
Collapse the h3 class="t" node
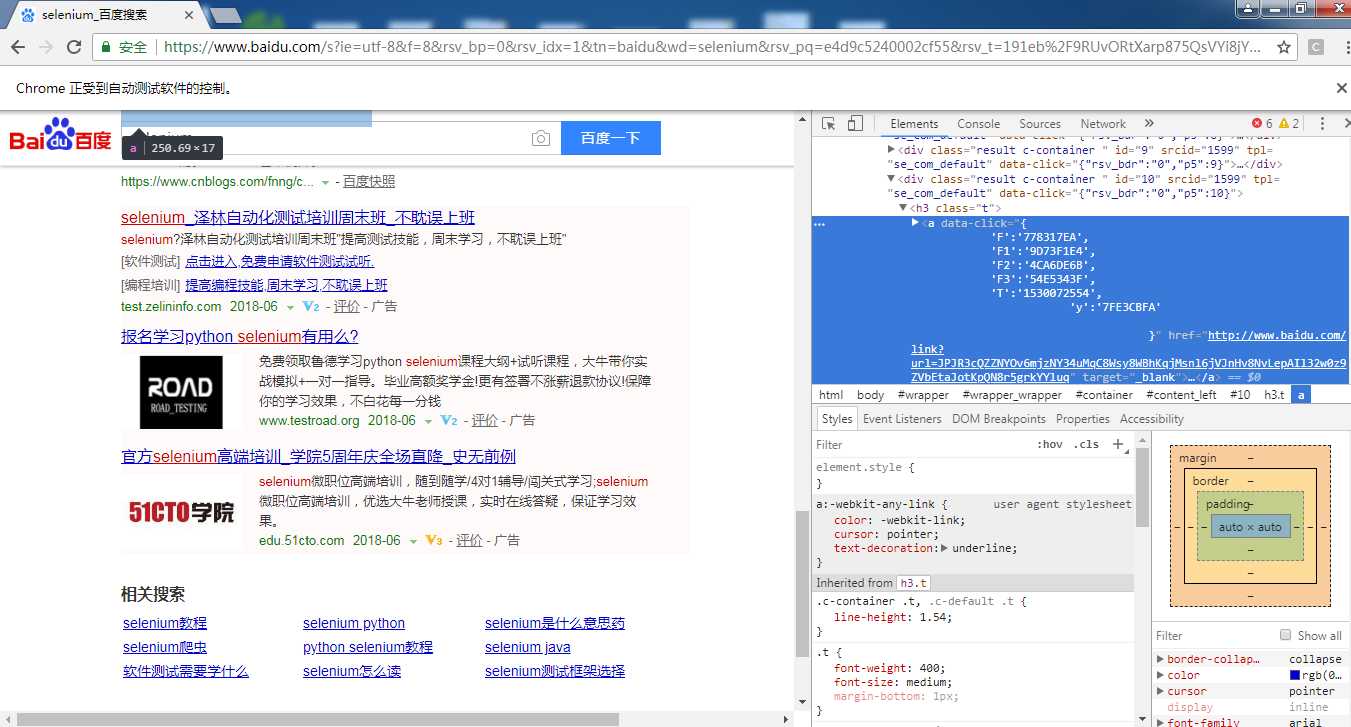click(x=902, y=208)
